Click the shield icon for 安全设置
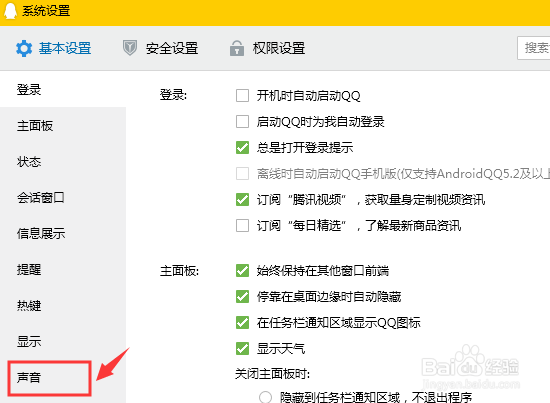The width and height of the screenshot is (550, 403). [x=130, y=48]
